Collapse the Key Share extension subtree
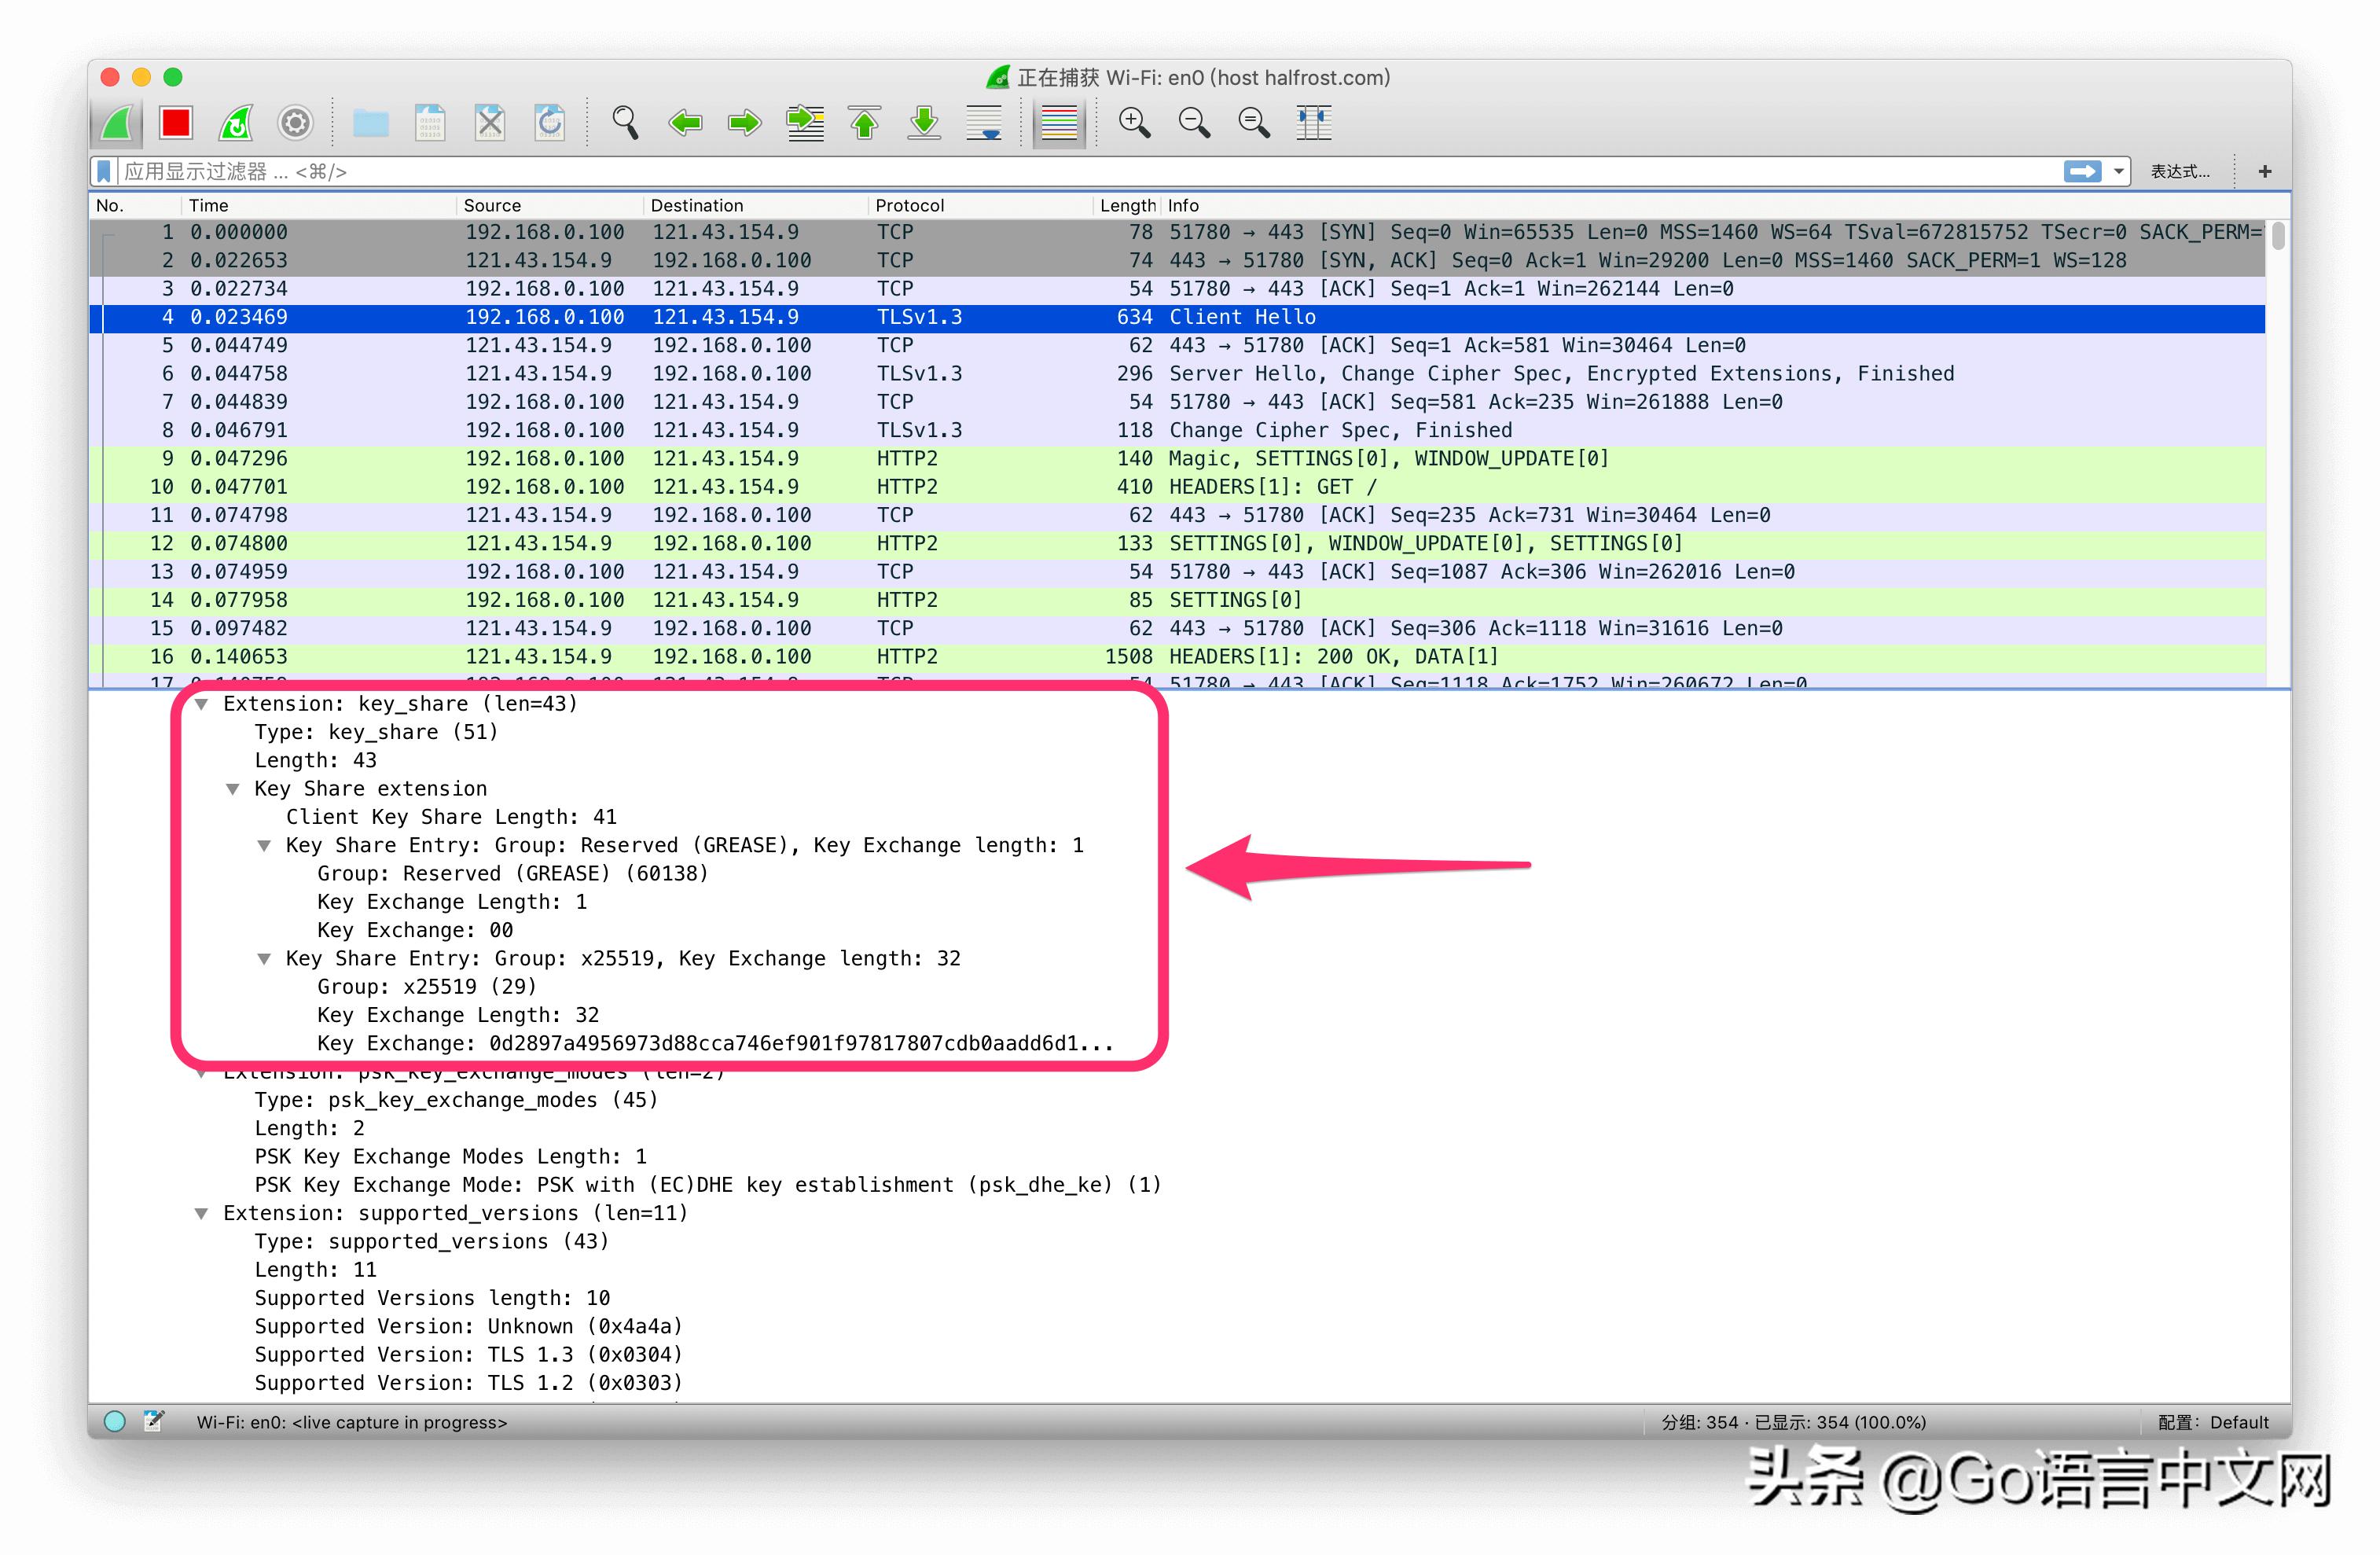Screen dimensions: 2380x1555 [x=233, y=789]
